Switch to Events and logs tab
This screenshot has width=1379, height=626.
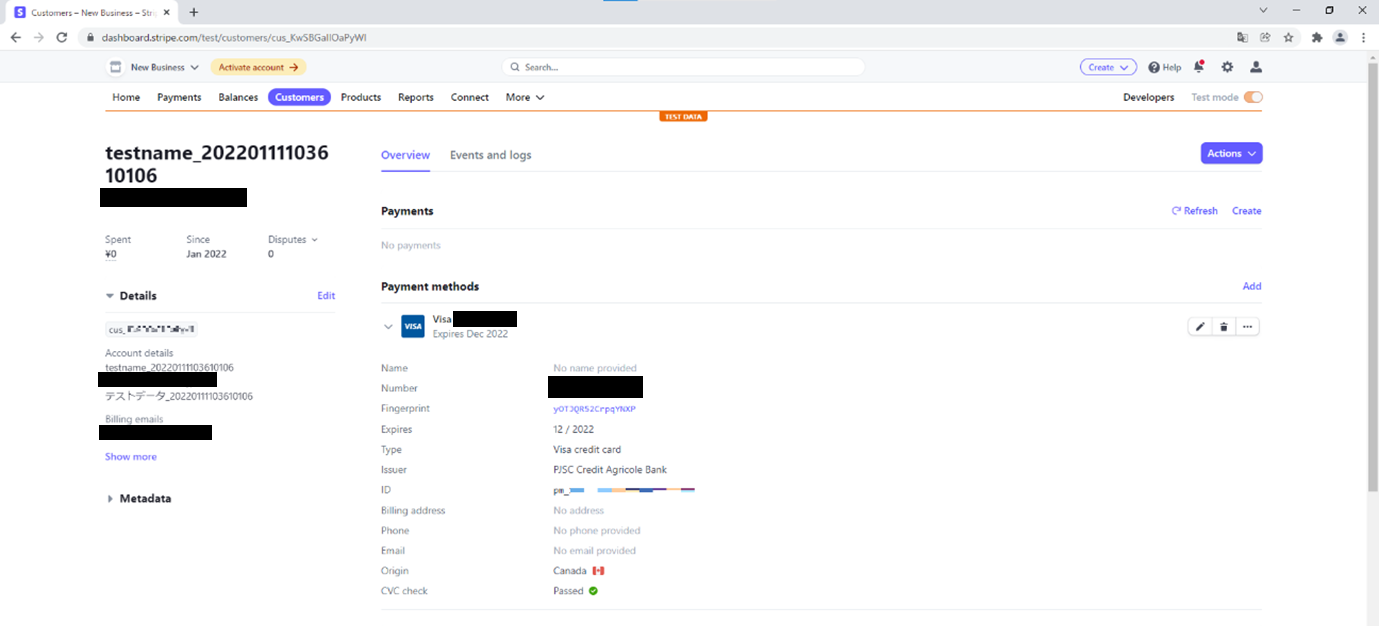point(490,155)
